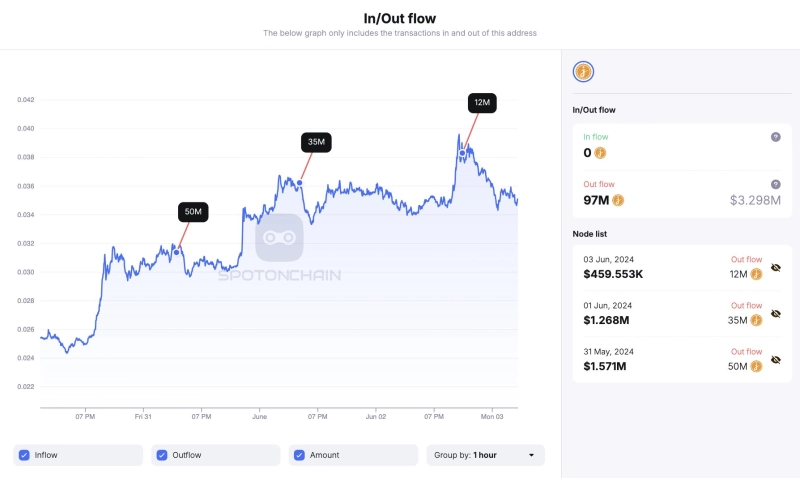Open the In flow help question mark
This screenshot has height=478, width=800.
776,137
